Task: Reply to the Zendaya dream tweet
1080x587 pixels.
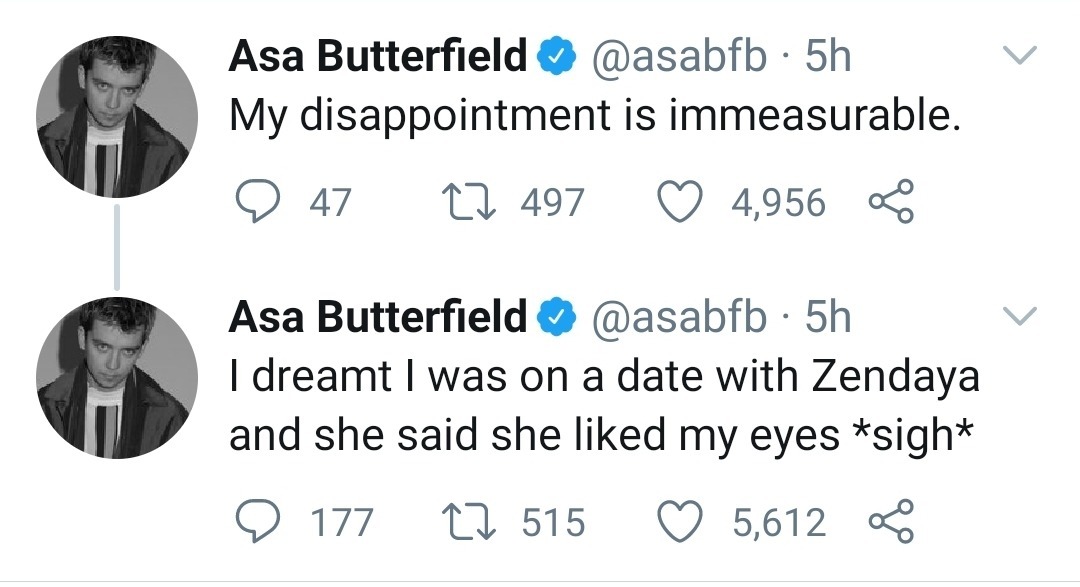Action: click(x=258, y=521)
